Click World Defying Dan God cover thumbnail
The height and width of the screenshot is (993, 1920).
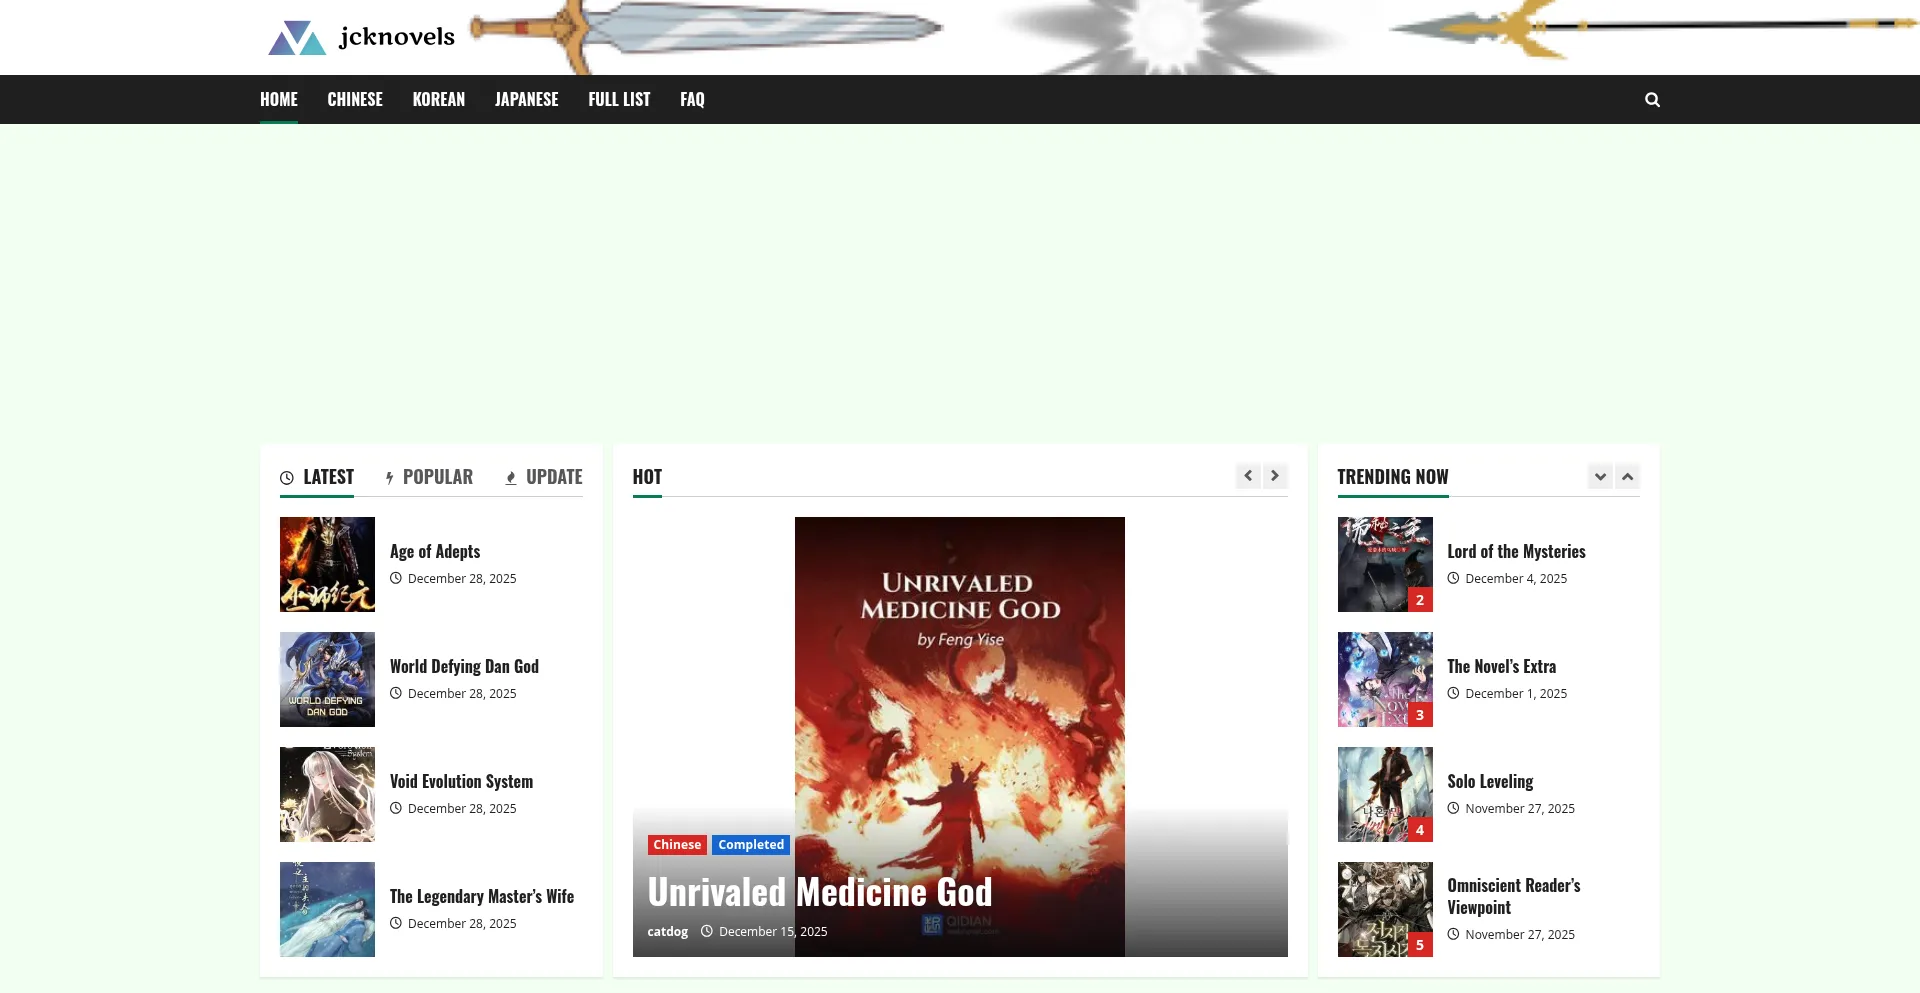click(x=327, y=679)
